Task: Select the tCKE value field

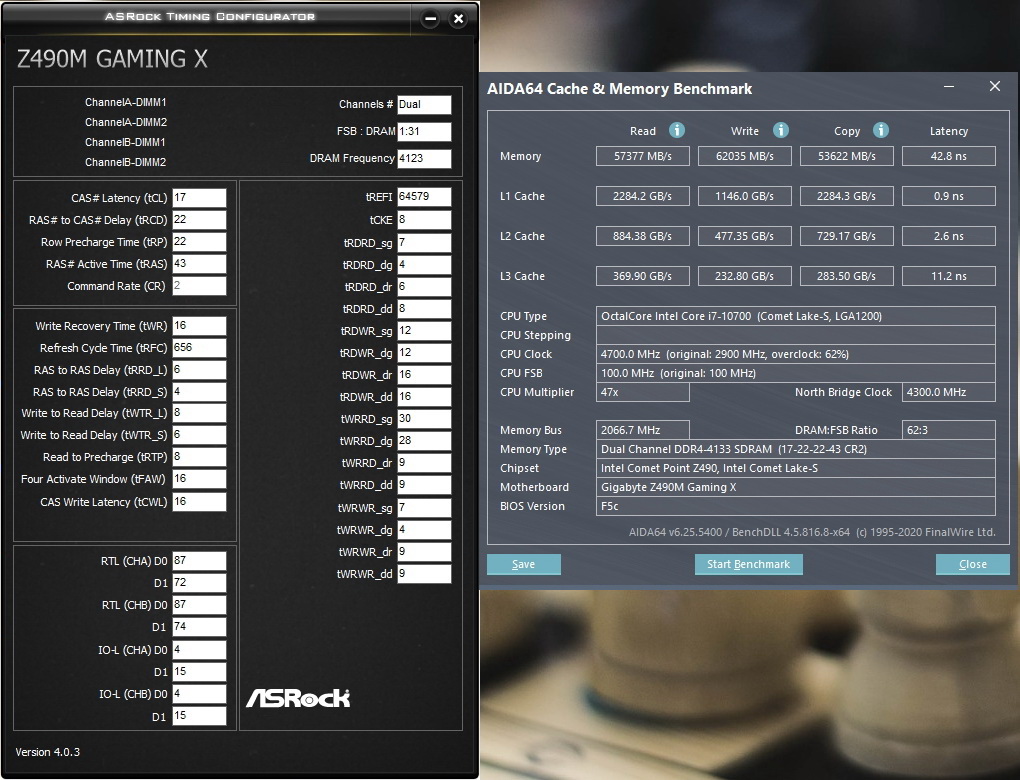Action: click(424, 220)
